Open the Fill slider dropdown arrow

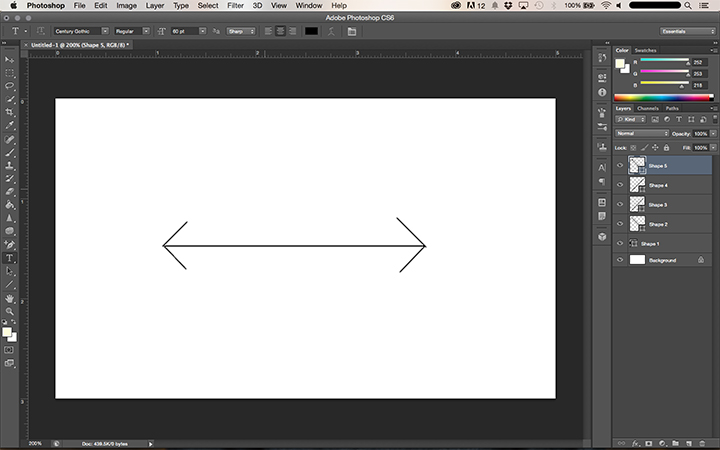coord(714,148)
